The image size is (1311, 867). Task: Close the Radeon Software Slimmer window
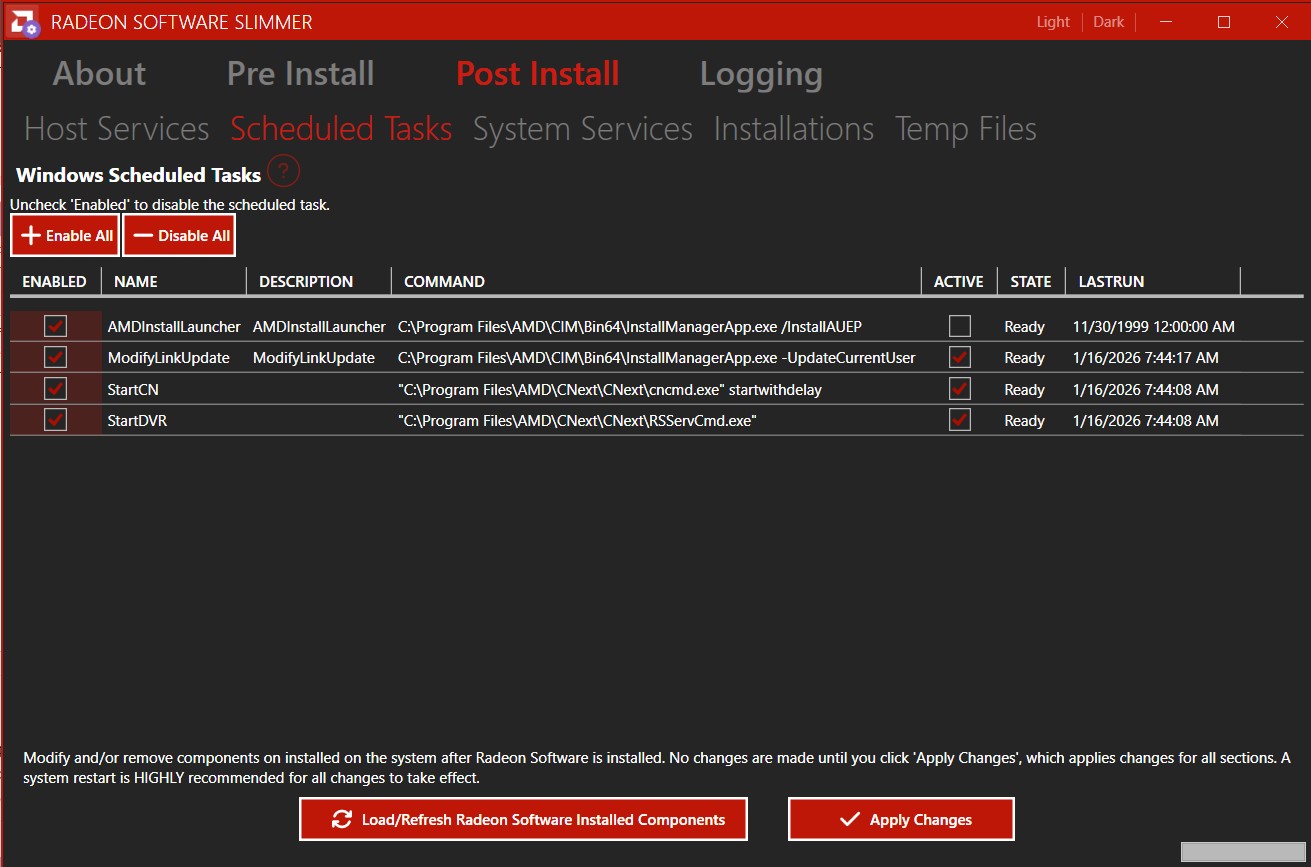coord(1281,22)
